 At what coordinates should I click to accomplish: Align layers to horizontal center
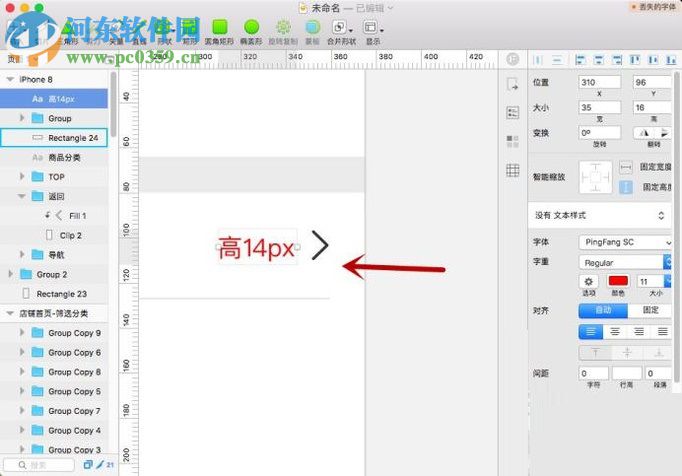coord(598,60)
